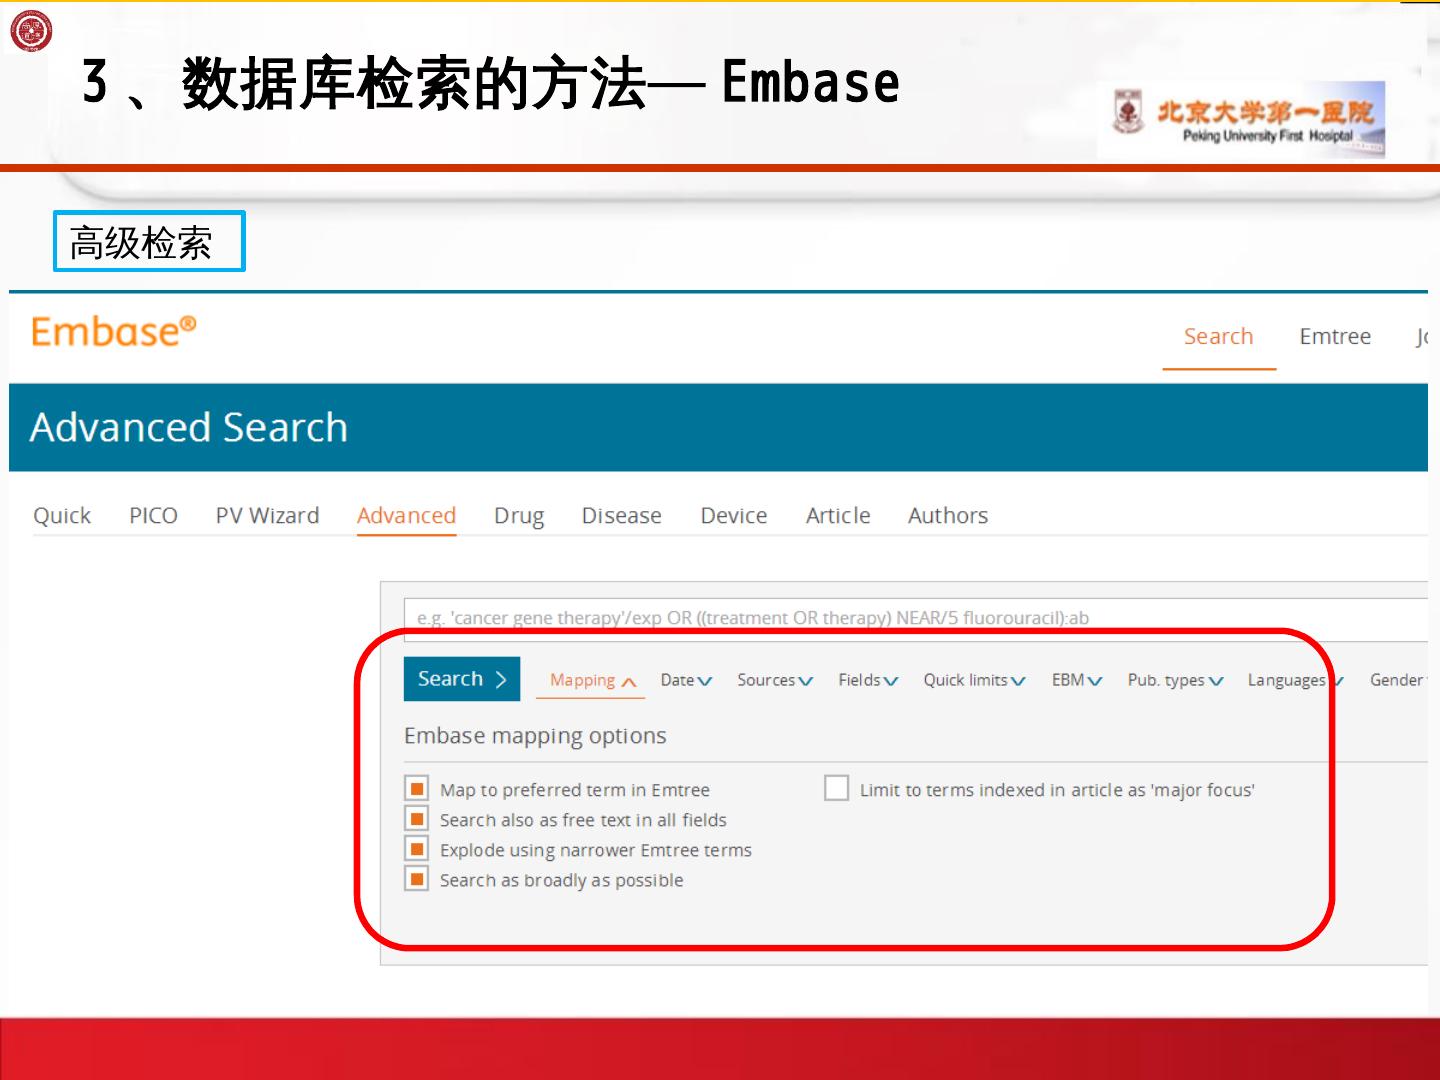Open the Search top navigation tab
The width and height of the screenshot is (1440, 1080).
click(1218, 336)
